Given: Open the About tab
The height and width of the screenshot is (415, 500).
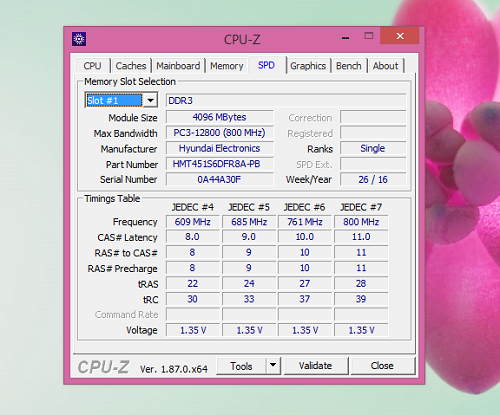Looking at the screenshot, I should click(385, 66).
